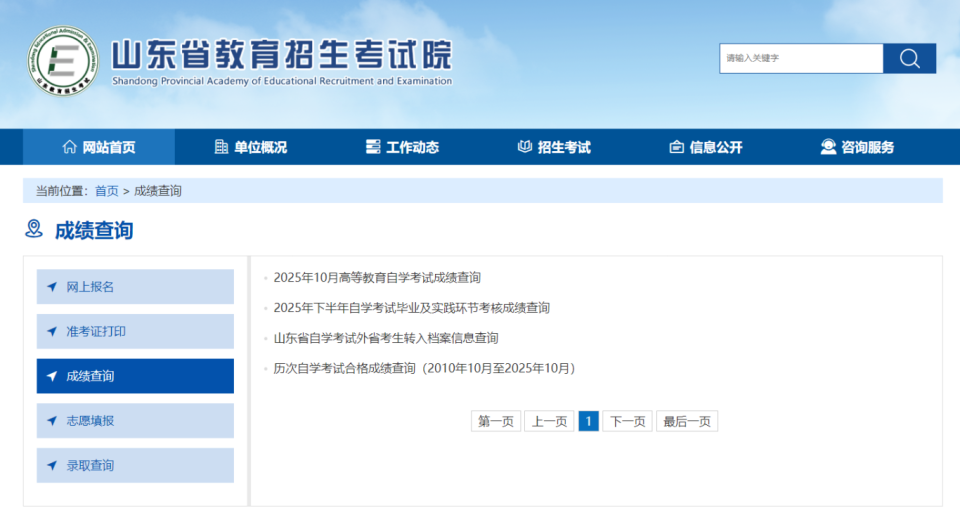Select 网上报名 in the sidebar
960x515 pixels.
click(x=135, y=287)
